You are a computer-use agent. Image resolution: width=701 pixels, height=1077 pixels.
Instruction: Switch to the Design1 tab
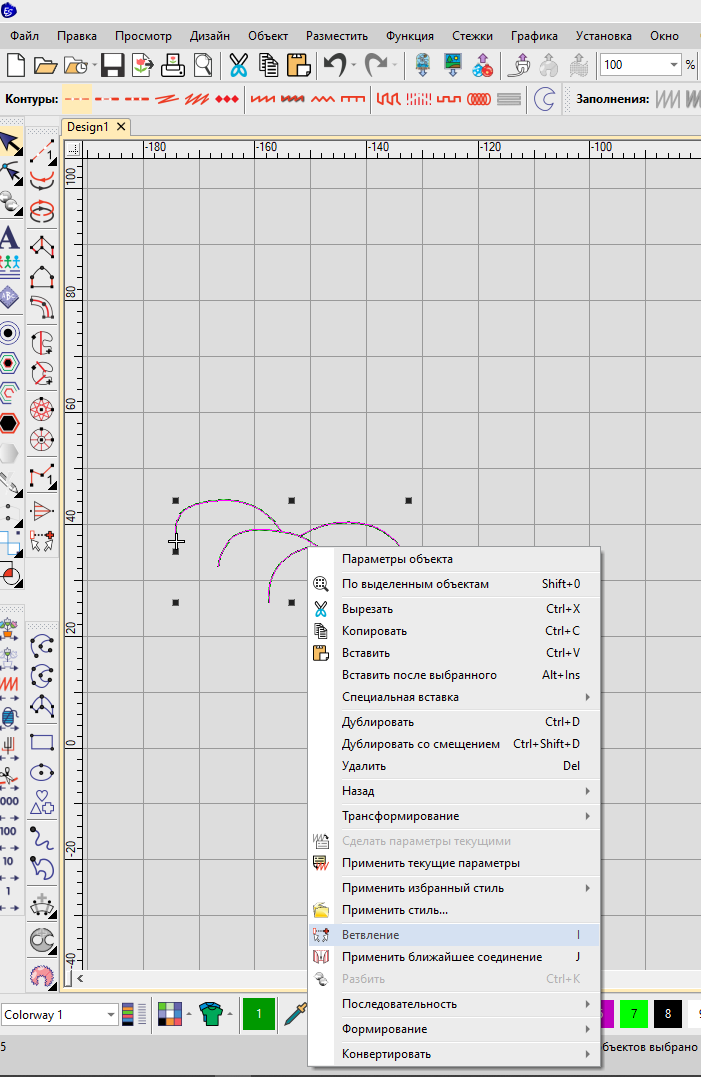click(x=87, y=127)
